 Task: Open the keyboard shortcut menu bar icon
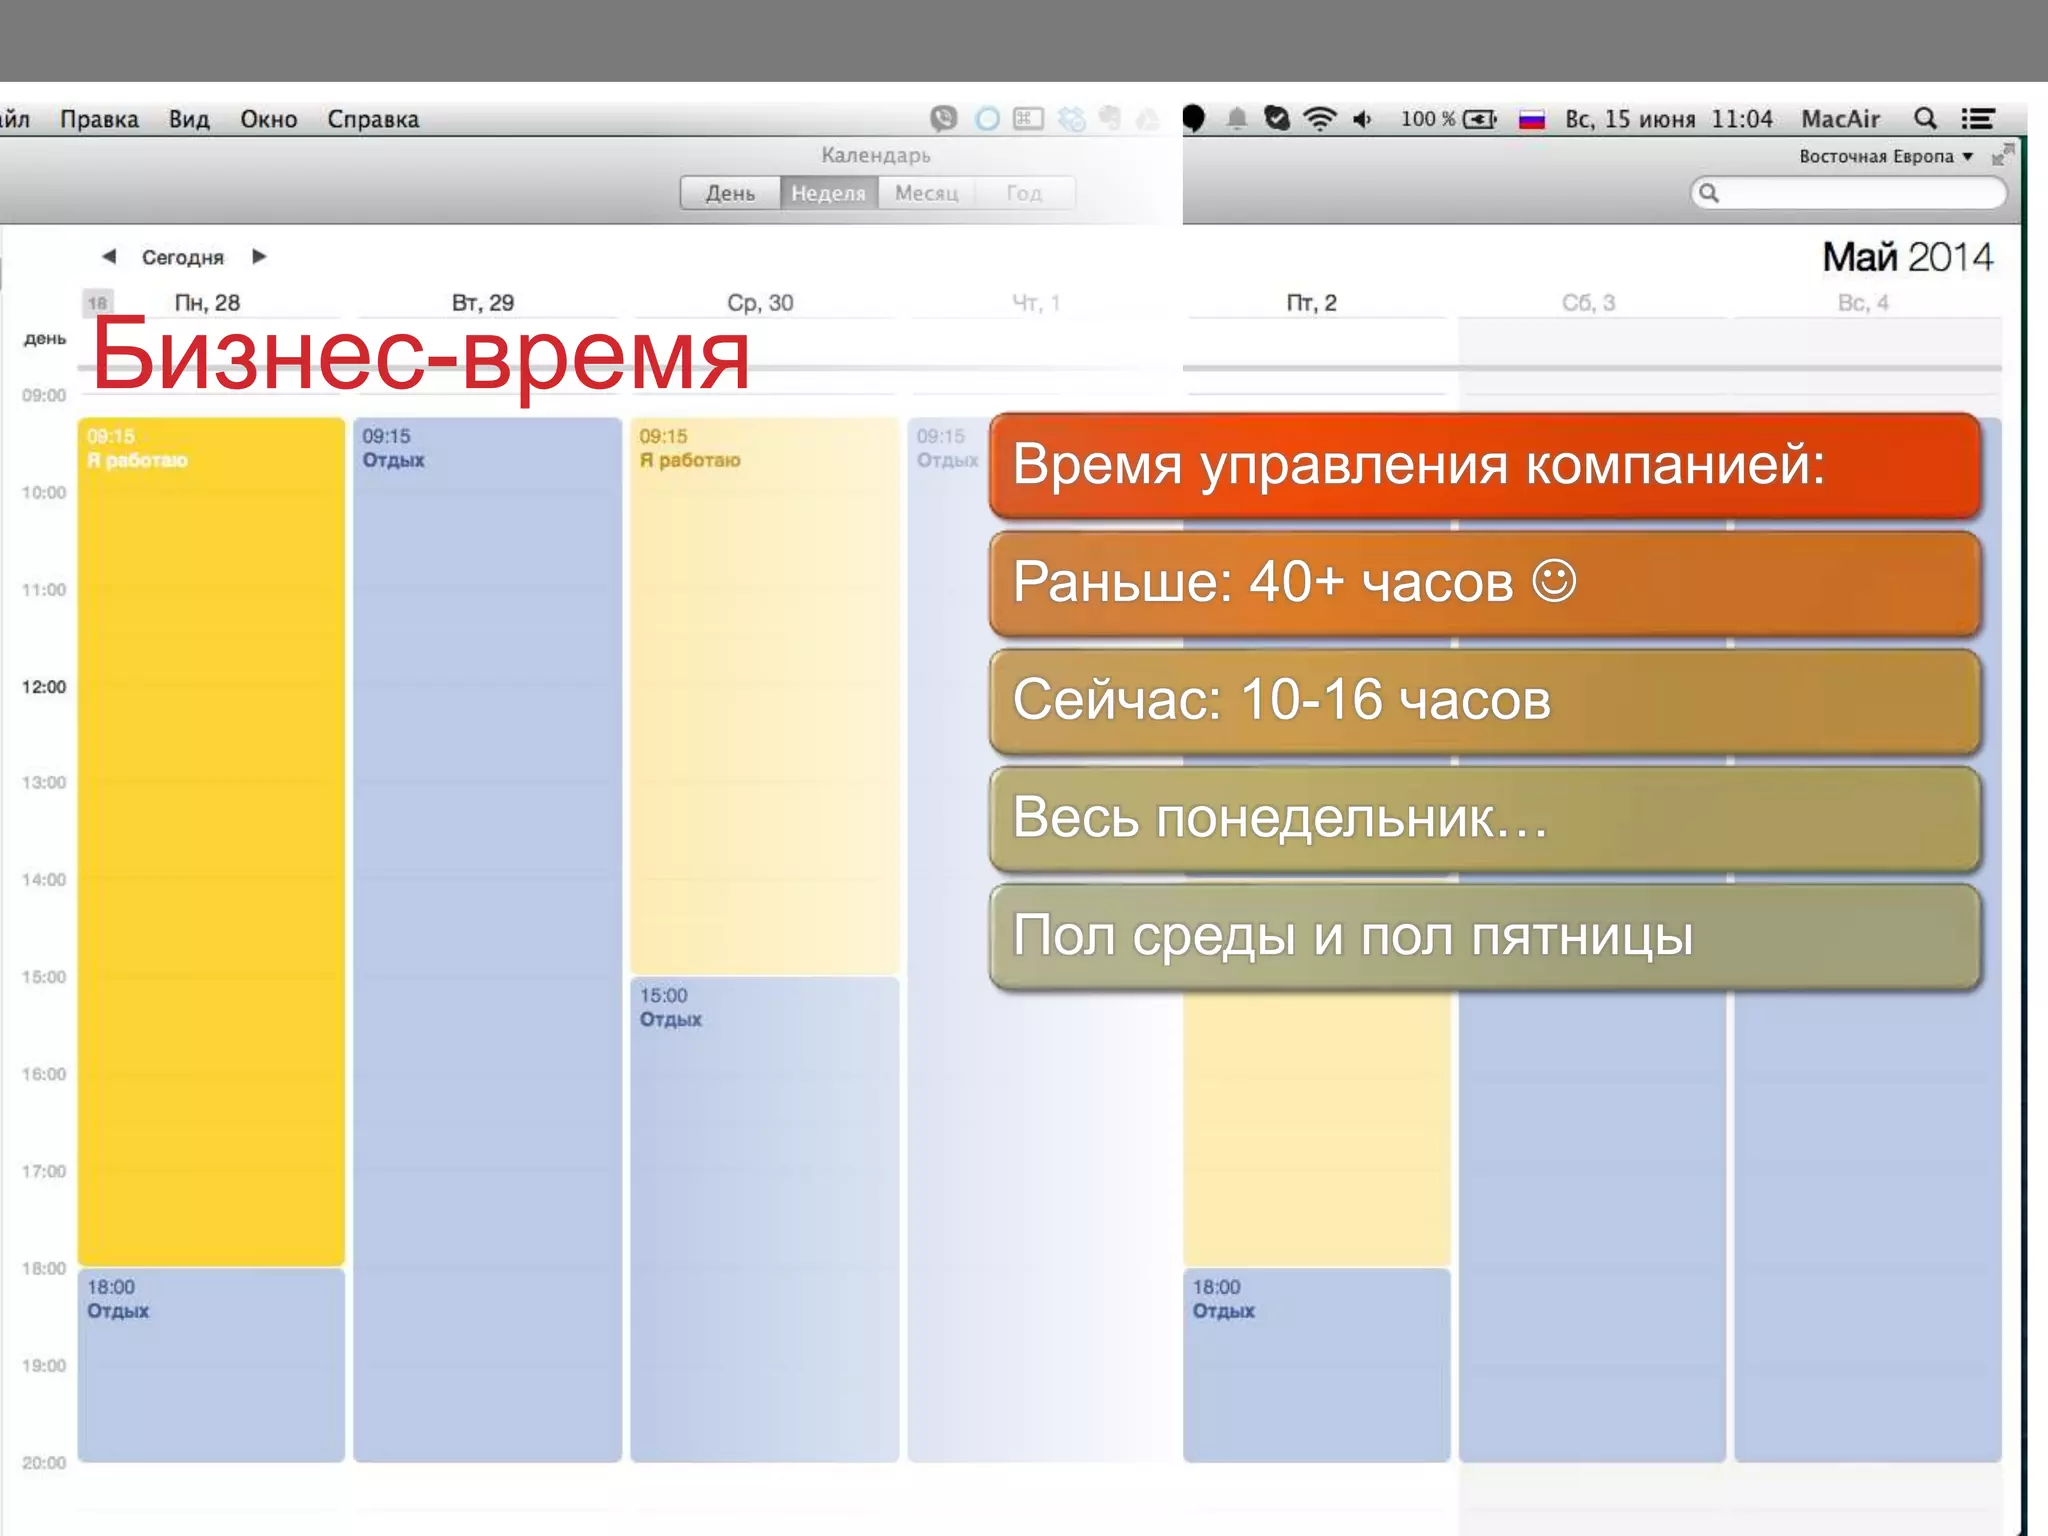point(1028,119)
